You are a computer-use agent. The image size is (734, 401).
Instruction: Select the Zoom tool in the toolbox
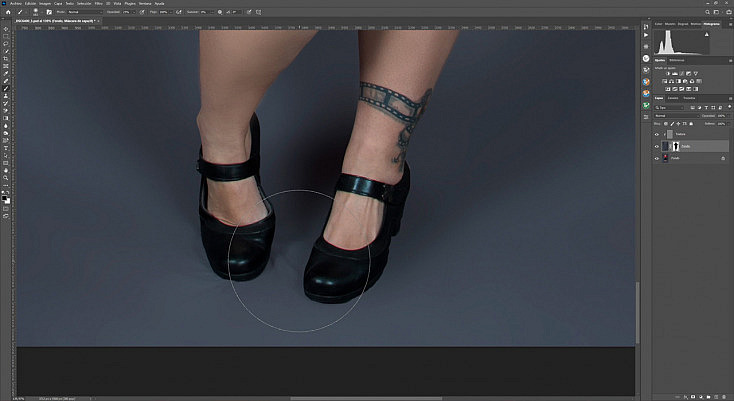pyautogui.click(x=7, y=177)
